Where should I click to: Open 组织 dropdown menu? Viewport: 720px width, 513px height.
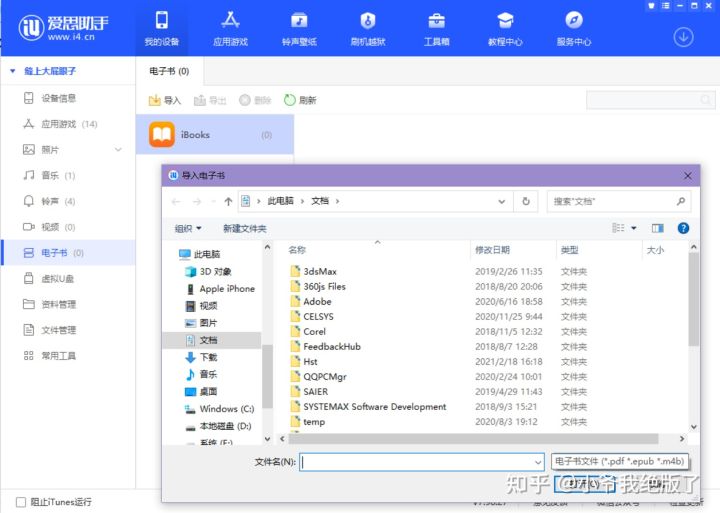click(x=188, y=228)
